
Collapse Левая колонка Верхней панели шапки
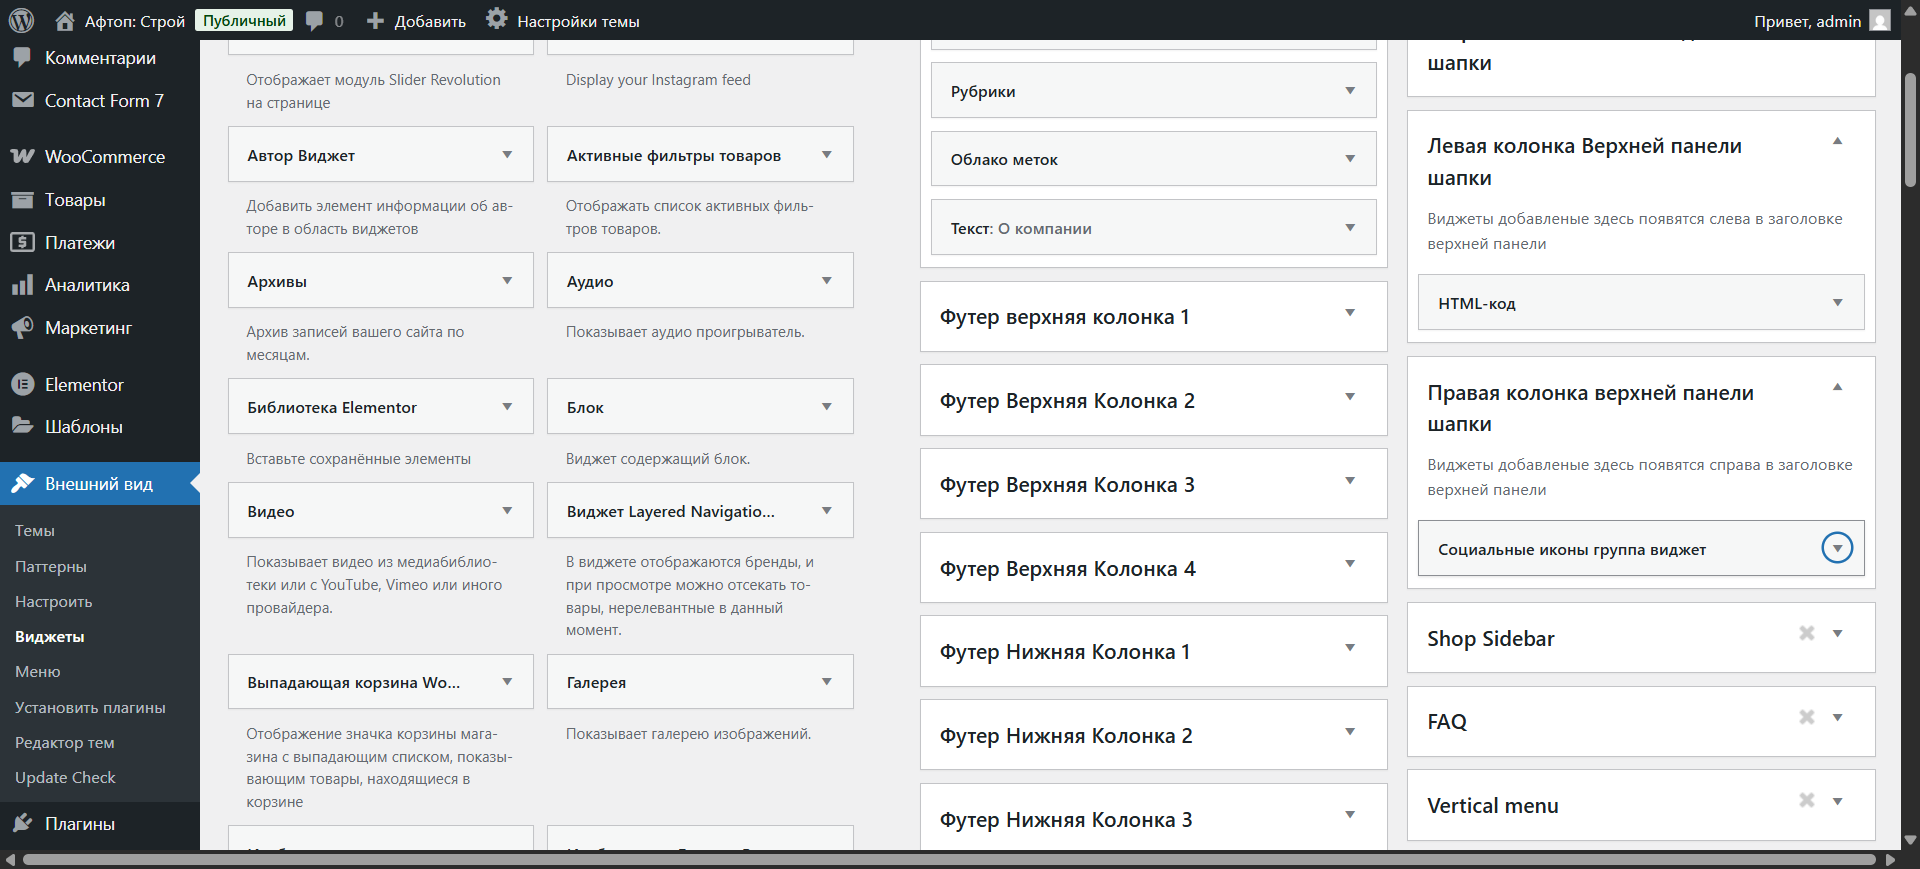[1837, 142]
